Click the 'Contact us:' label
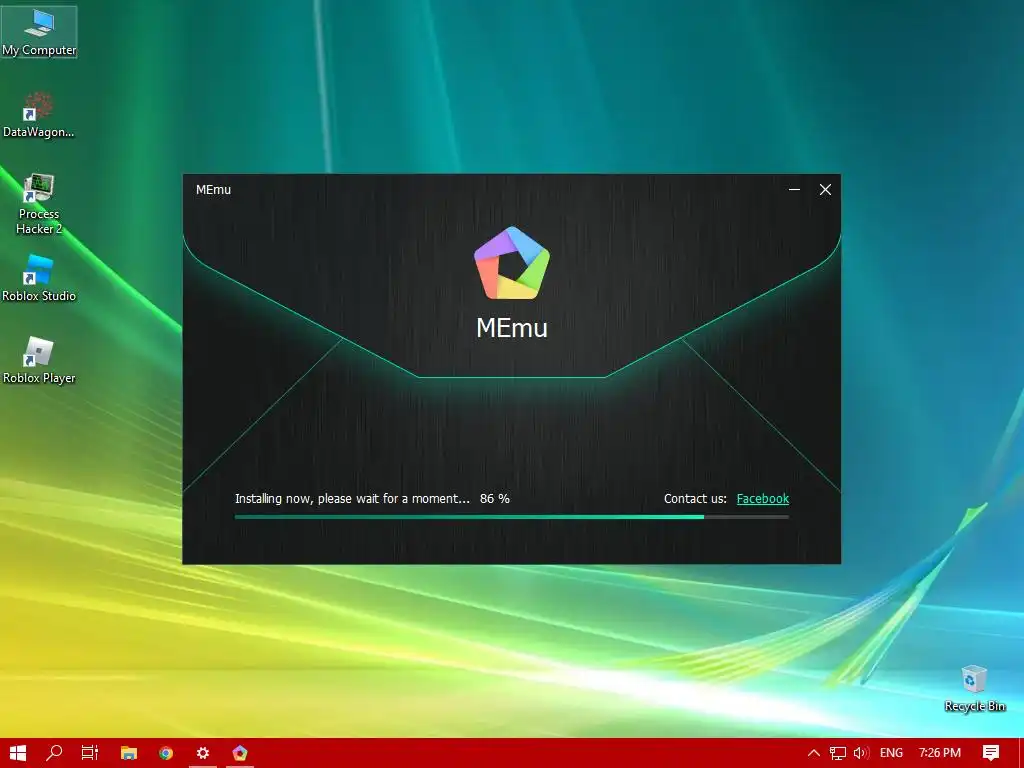Viewport: 1024px width, 768px height. point(695,499)
